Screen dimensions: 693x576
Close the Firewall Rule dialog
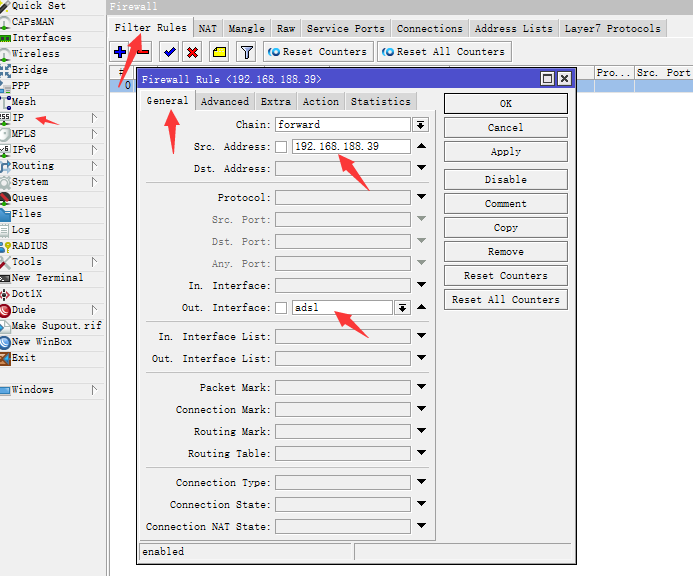(564, 79)
